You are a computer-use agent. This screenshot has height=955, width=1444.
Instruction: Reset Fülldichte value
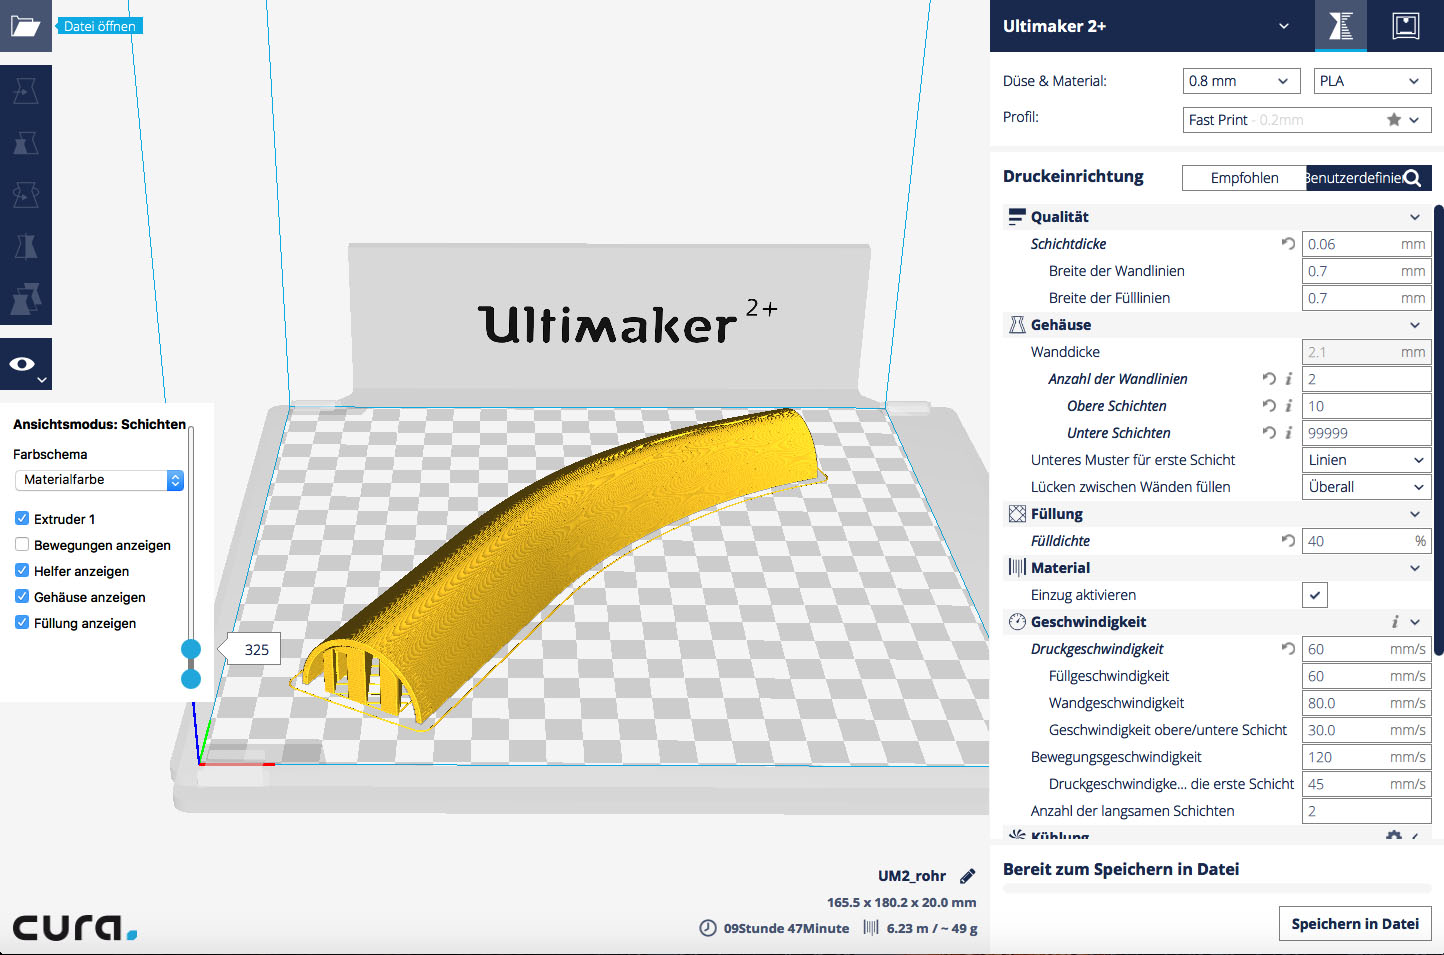(x=1288, y=541)
